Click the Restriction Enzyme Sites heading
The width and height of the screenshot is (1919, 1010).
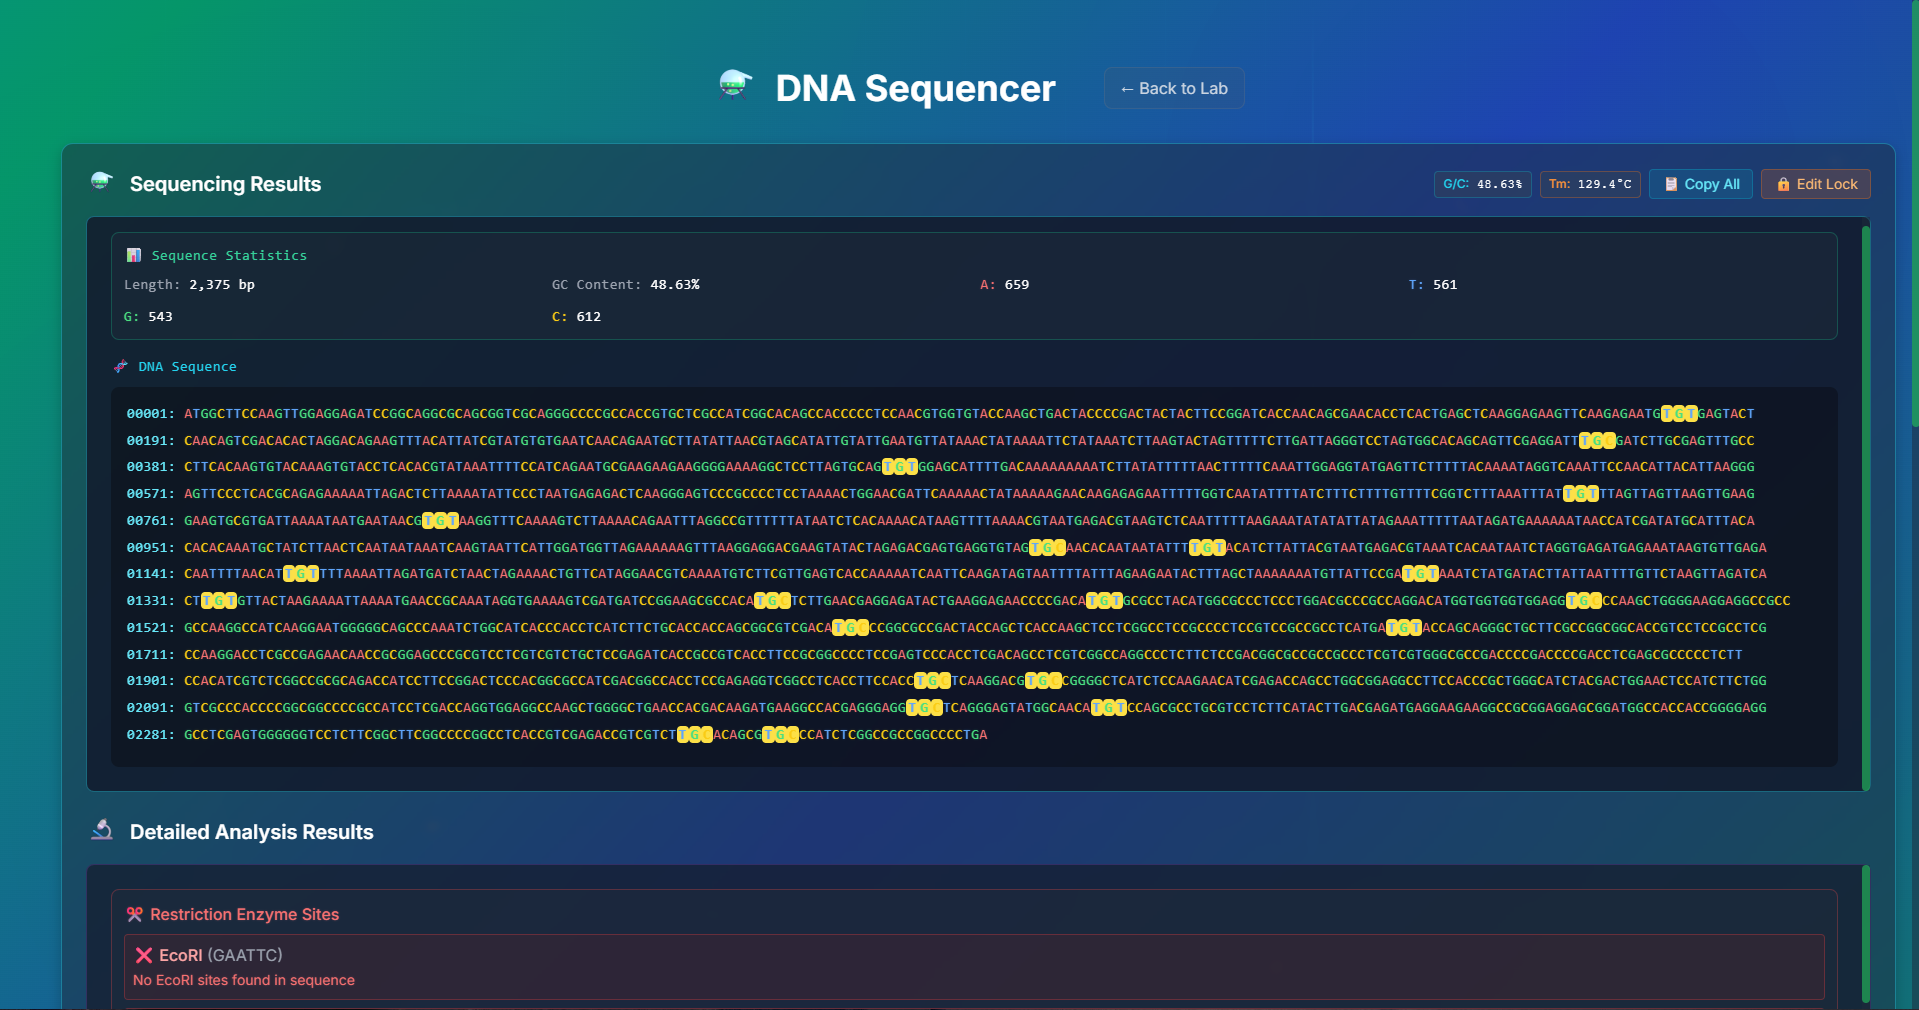(x=244, y=915)
